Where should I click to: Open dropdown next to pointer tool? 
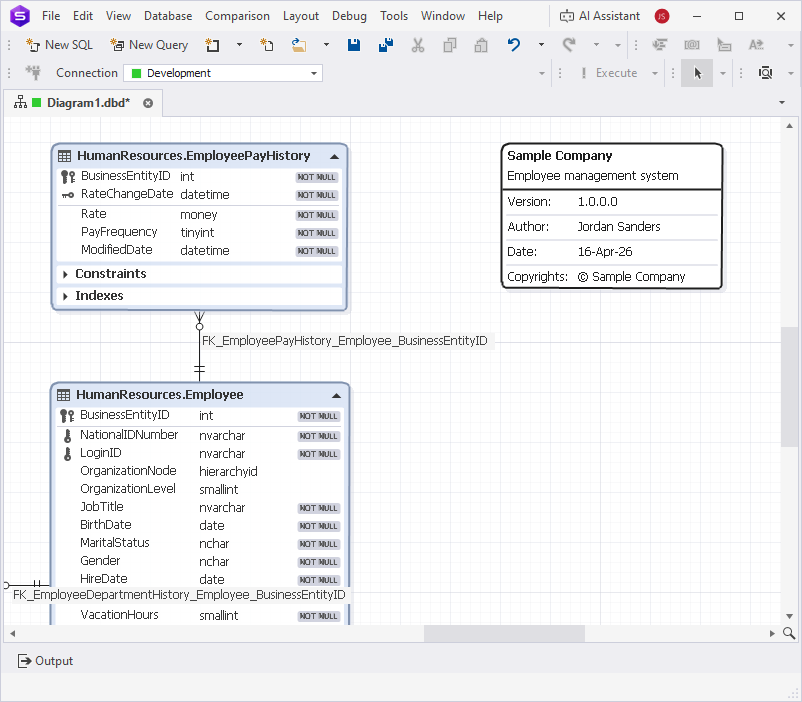click(723, 73)
